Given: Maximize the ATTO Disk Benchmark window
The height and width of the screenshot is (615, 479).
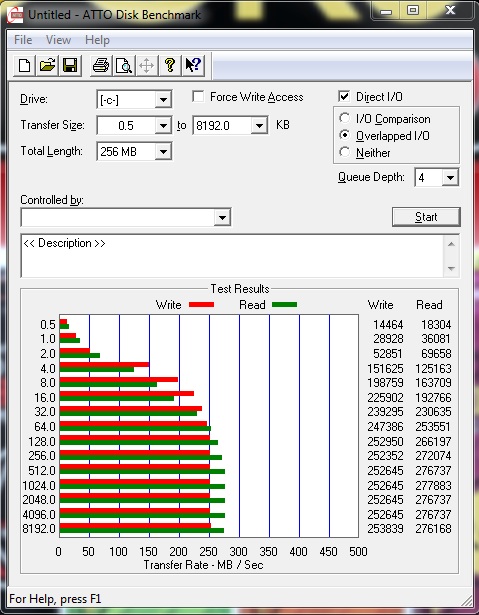Looking at the screenshot, I should coord(413,11).
